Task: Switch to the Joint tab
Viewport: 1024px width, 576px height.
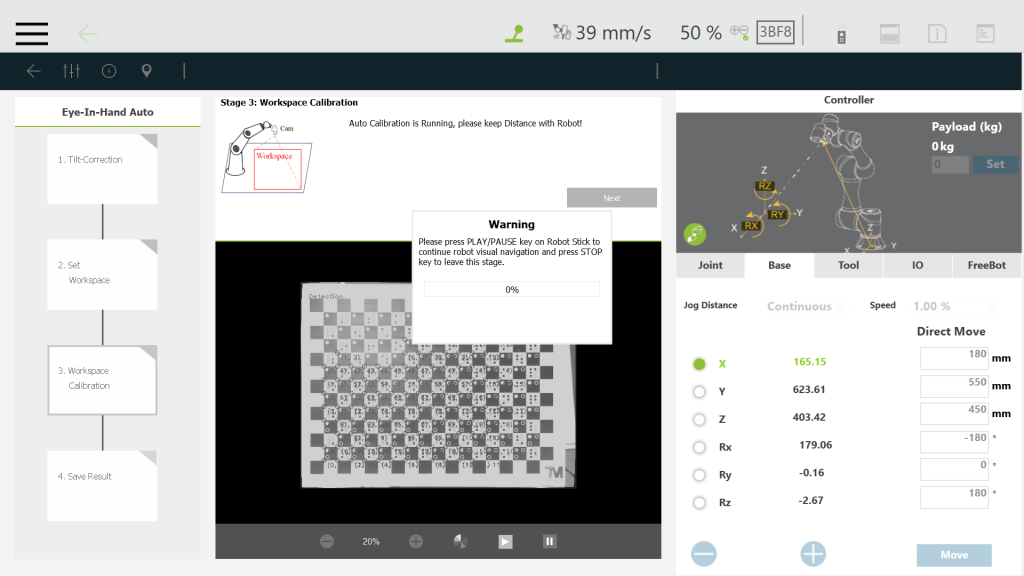Action: pyautogui.click(x=710, y=266)
